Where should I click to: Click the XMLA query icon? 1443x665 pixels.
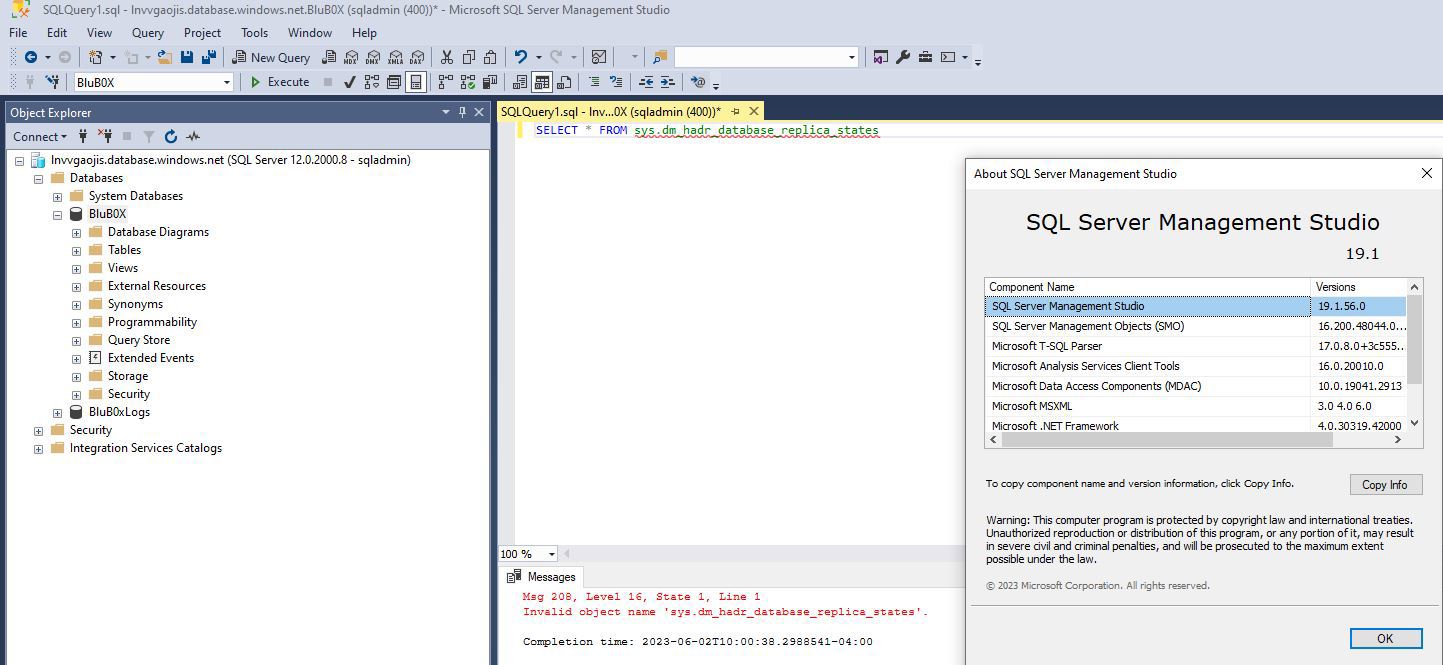(395, 57)
